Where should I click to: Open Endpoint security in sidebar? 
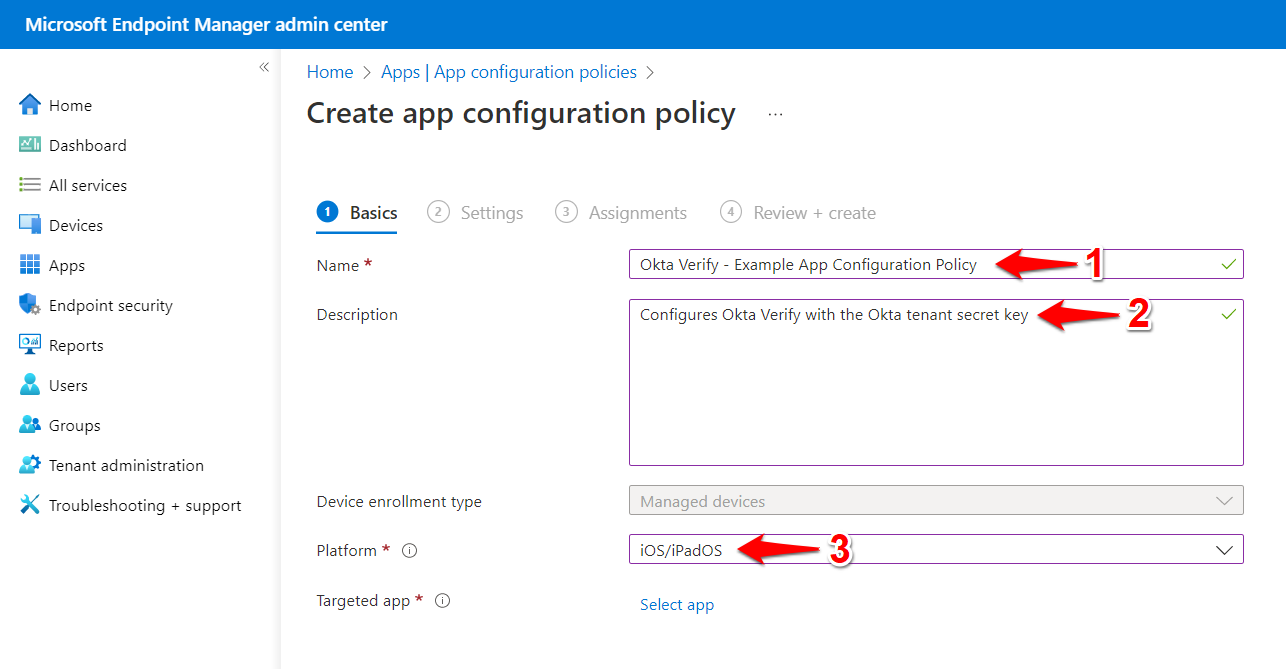click(111, 305)
